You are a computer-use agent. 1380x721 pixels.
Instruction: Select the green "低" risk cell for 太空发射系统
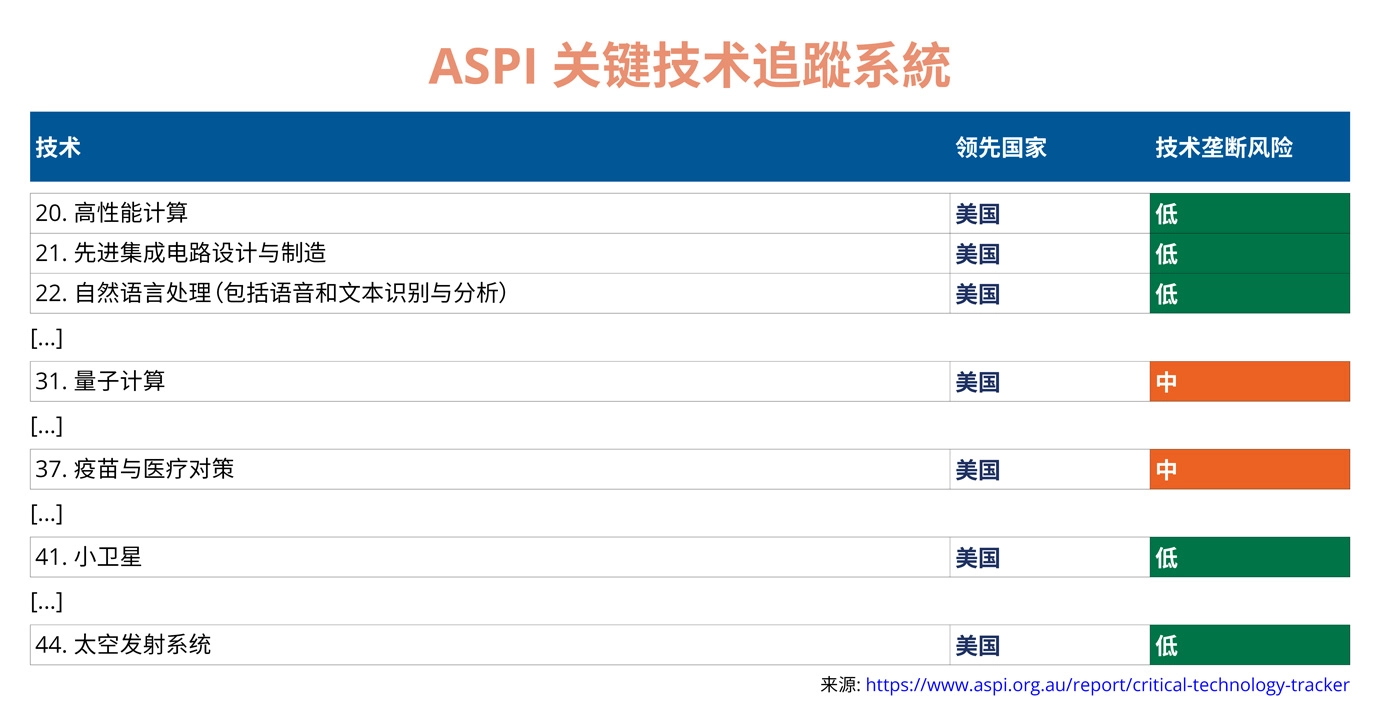(1249, 645)
